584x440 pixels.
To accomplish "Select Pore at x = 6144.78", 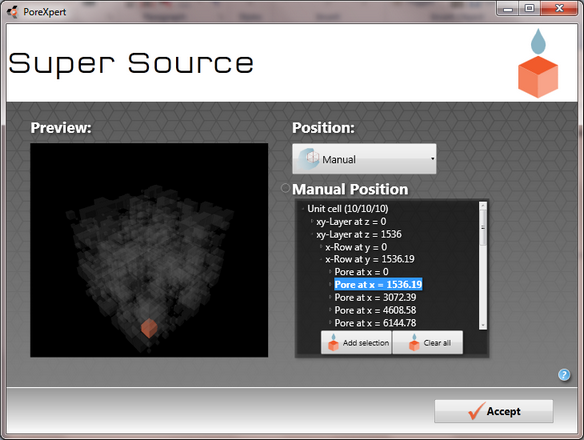I will pos(375,323).
